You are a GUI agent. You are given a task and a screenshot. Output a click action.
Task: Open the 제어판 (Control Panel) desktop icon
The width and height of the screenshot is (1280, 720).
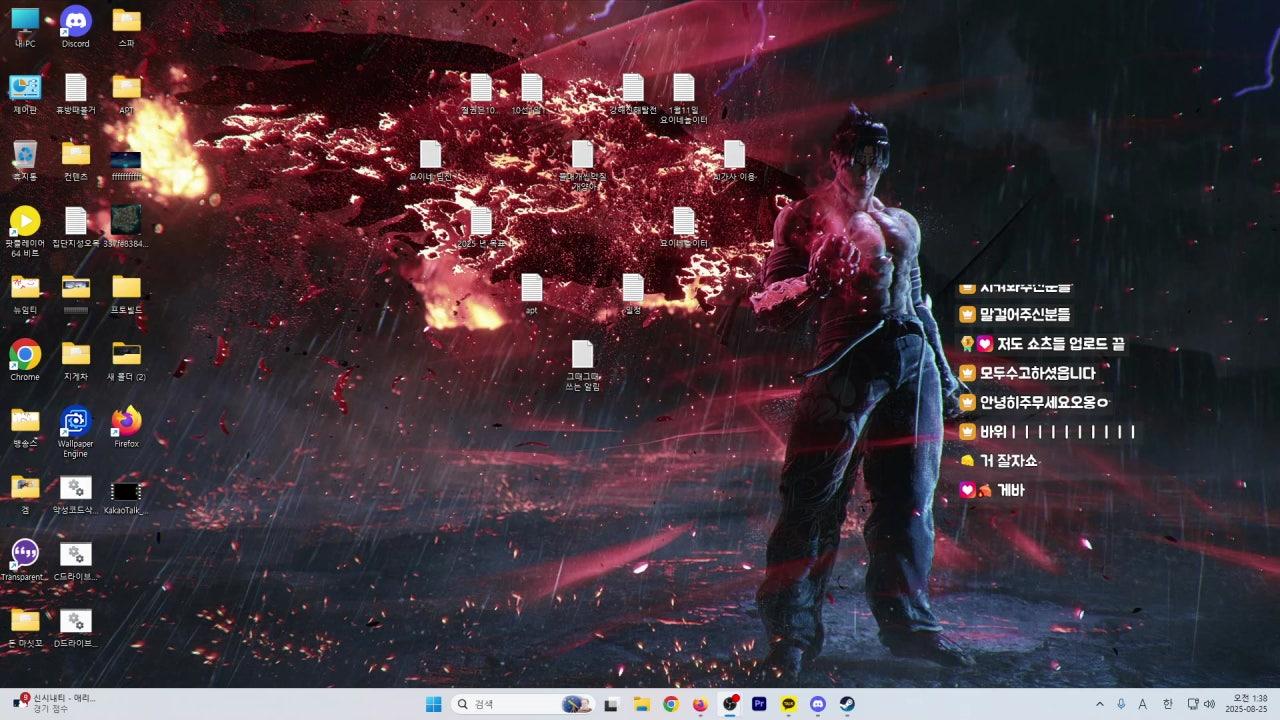pos(25,94)
